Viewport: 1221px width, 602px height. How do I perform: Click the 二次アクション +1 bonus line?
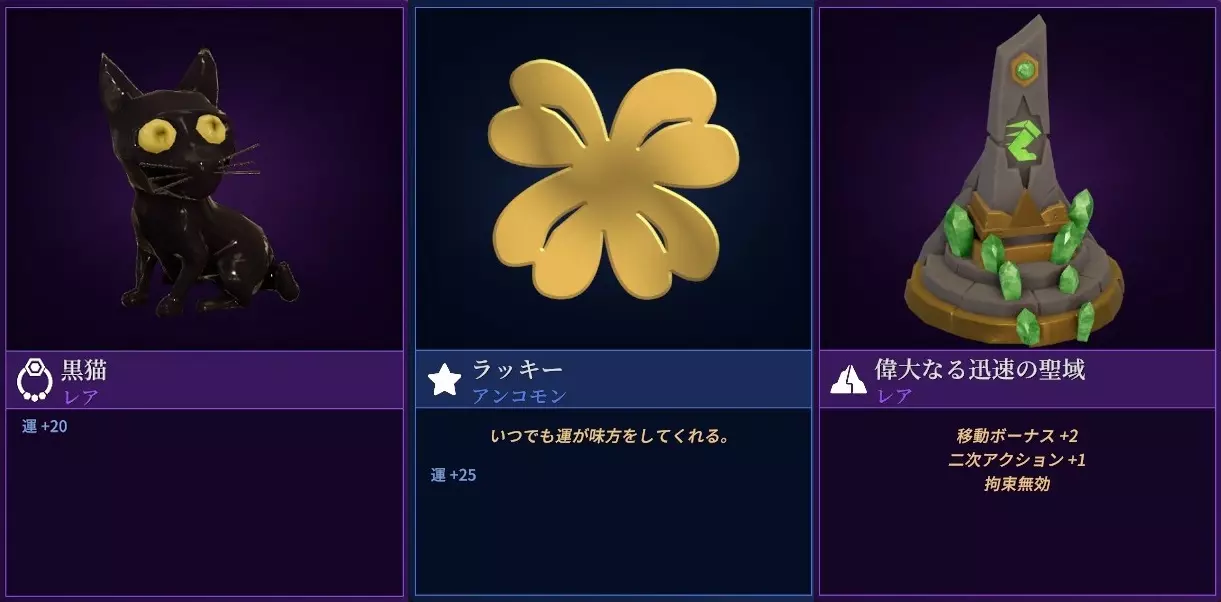[1017, 460]
